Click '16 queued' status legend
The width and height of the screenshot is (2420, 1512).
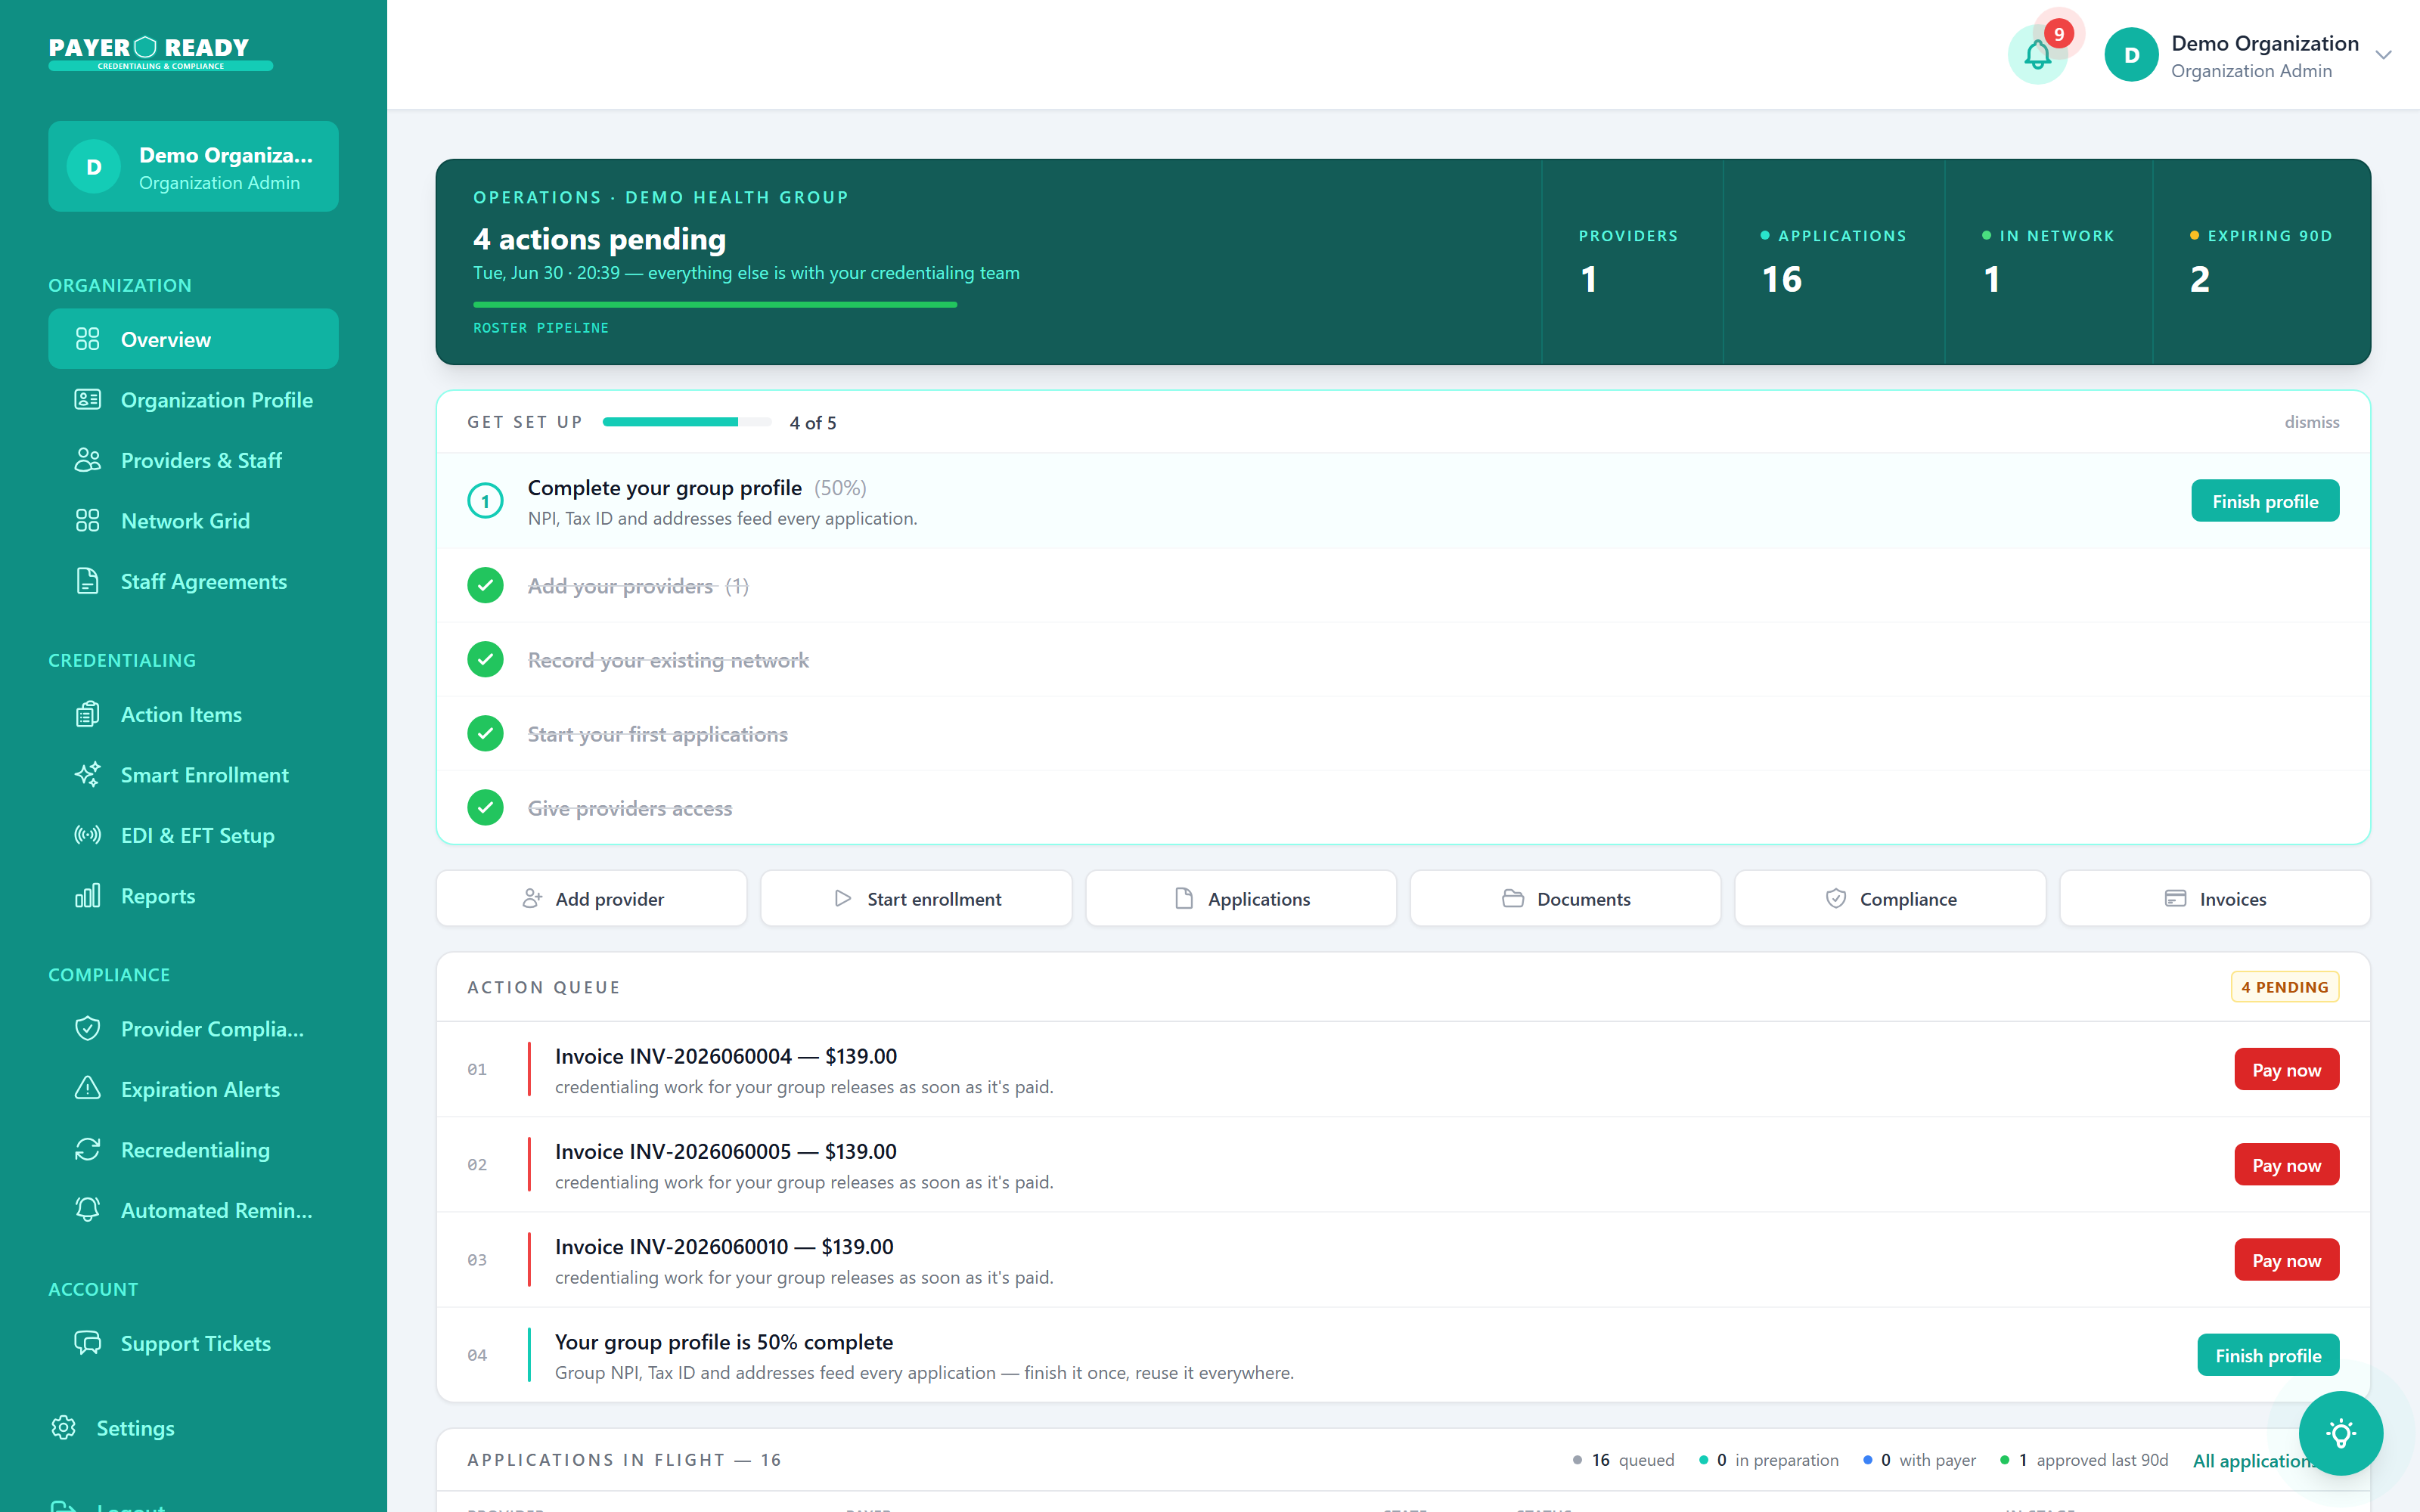[1623, 1460]
